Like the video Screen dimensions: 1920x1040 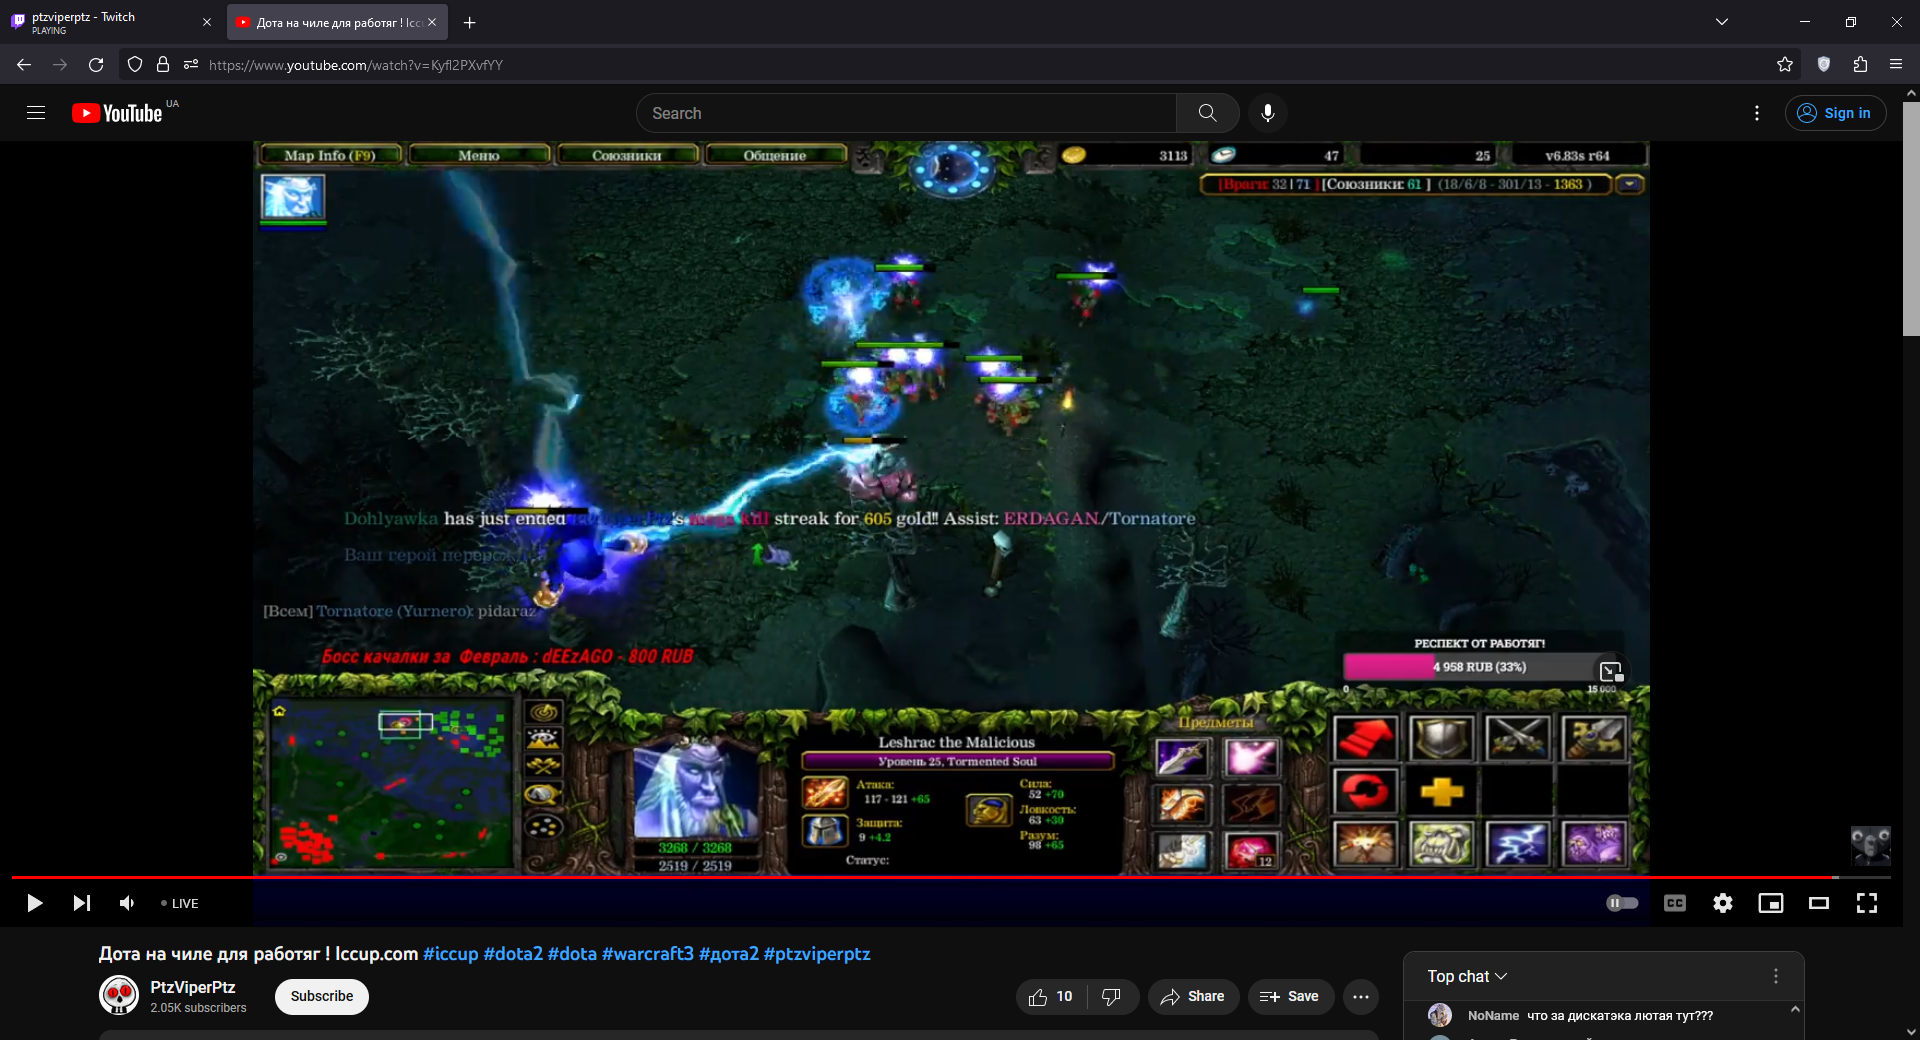click(x=1050, y=996)
